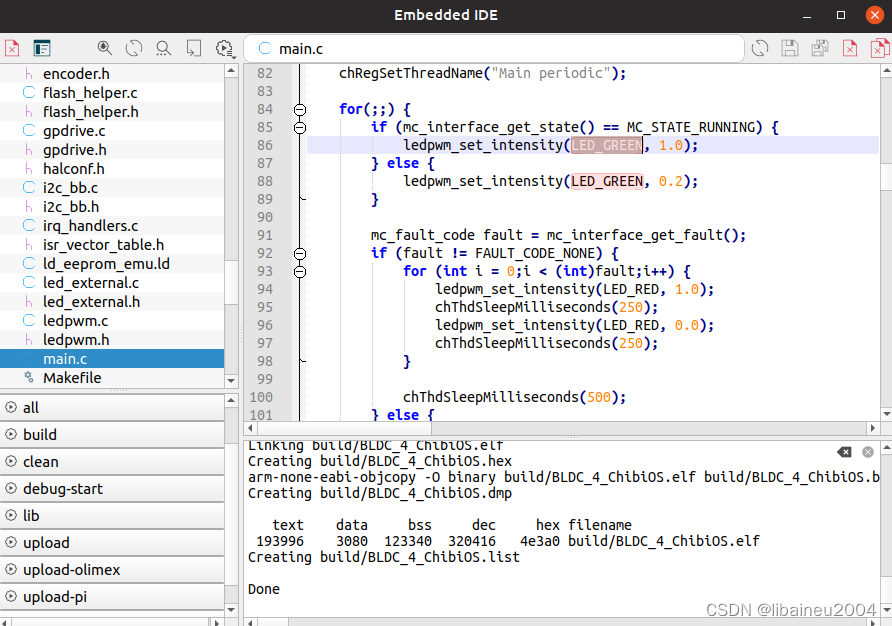Click the refresh/reload icon beside the magnifier
Screen dimensions: 892x626
[x=132, y=47]
